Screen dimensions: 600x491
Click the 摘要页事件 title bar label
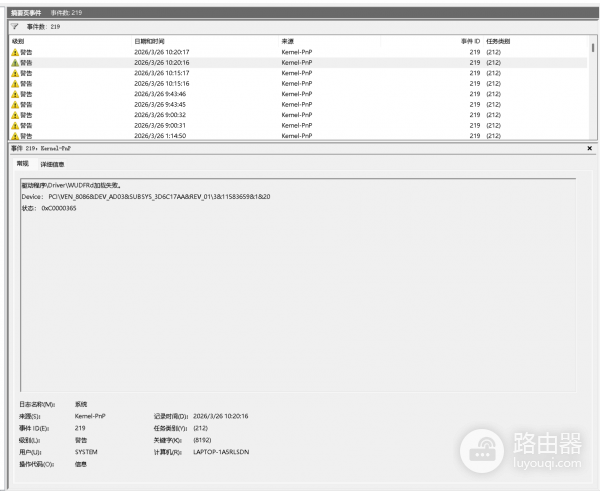tap(26, 13)
